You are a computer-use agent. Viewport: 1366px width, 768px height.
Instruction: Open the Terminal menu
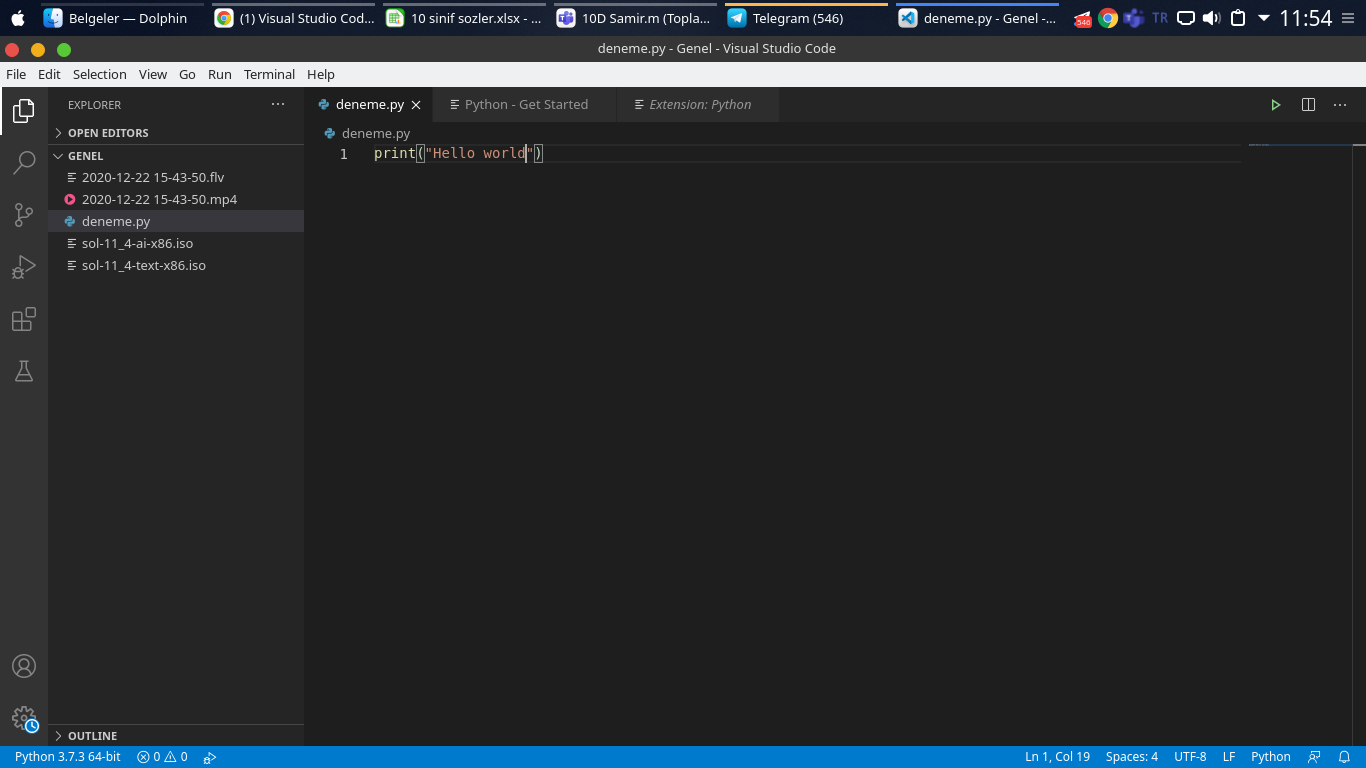269,74
